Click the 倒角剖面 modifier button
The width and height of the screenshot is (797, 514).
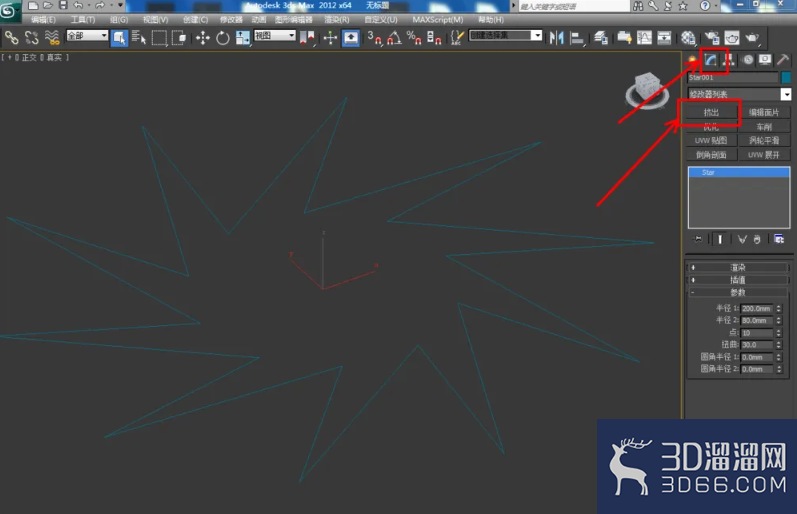[x=711, y=155]
